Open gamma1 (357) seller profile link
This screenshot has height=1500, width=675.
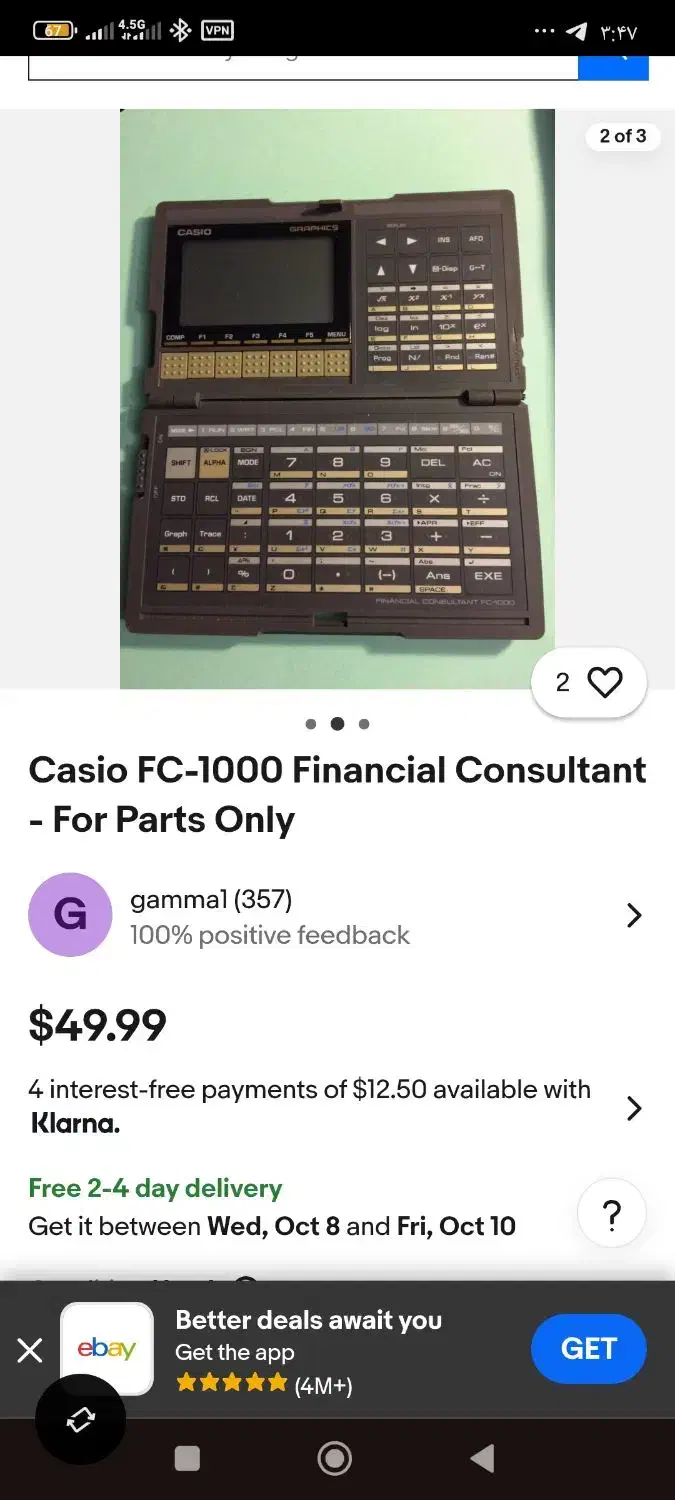211,900
